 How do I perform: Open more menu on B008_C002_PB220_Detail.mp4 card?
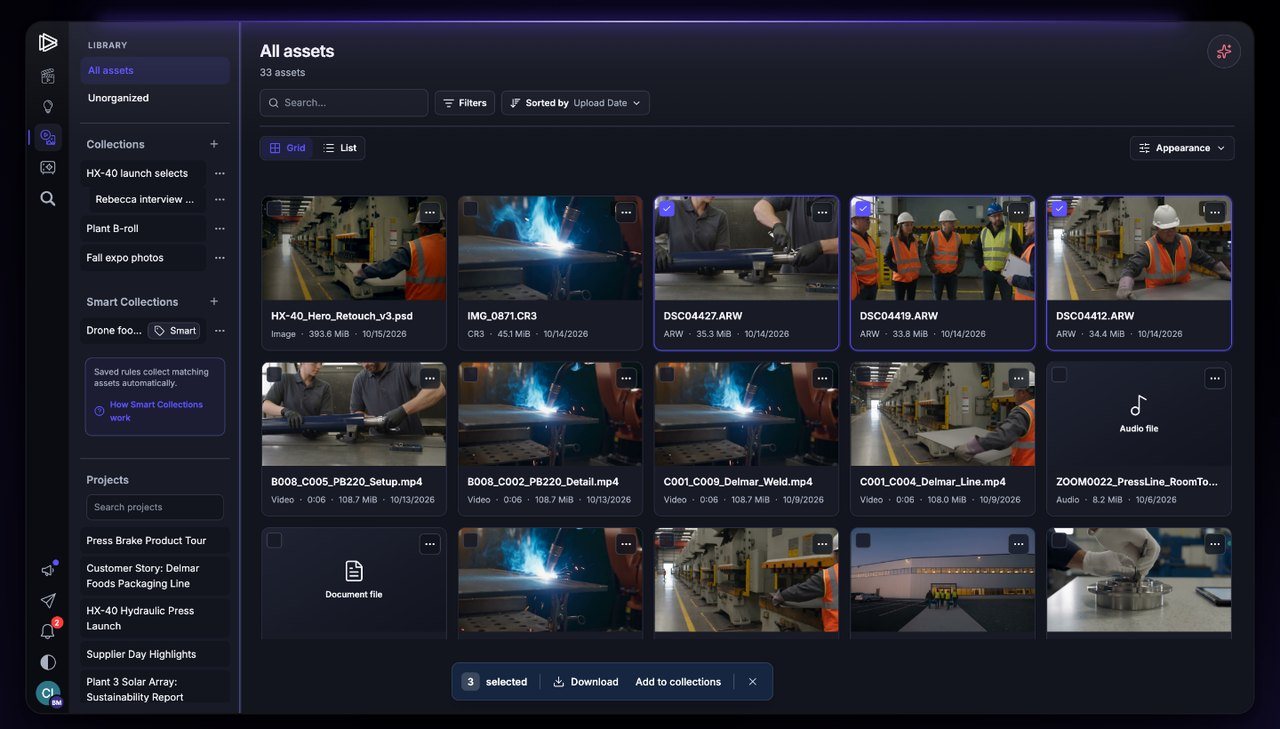tap(626, 378)
